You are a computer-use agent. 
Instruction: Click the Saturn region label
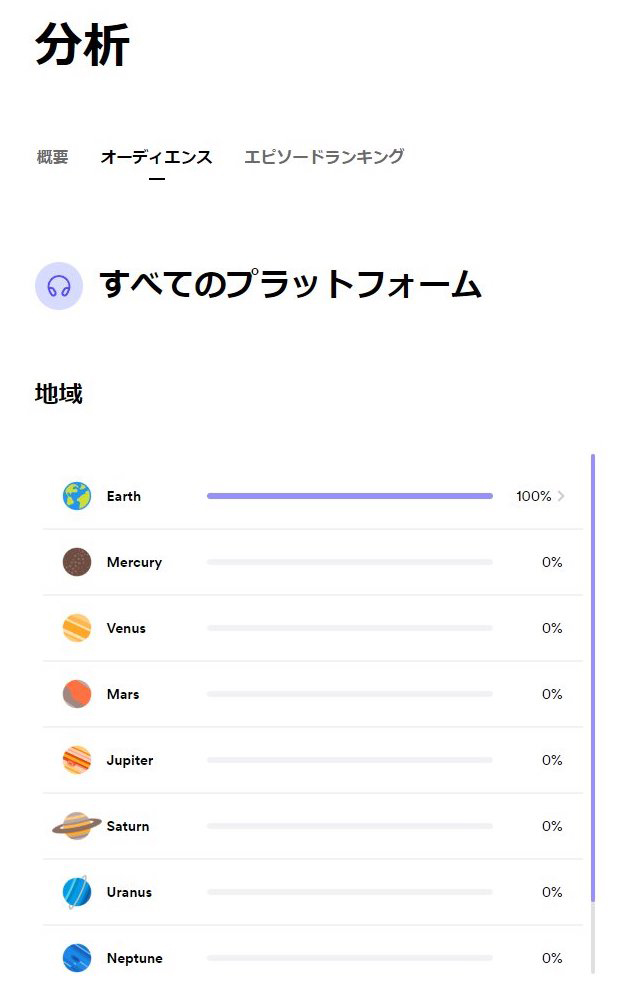pos(128,826)
